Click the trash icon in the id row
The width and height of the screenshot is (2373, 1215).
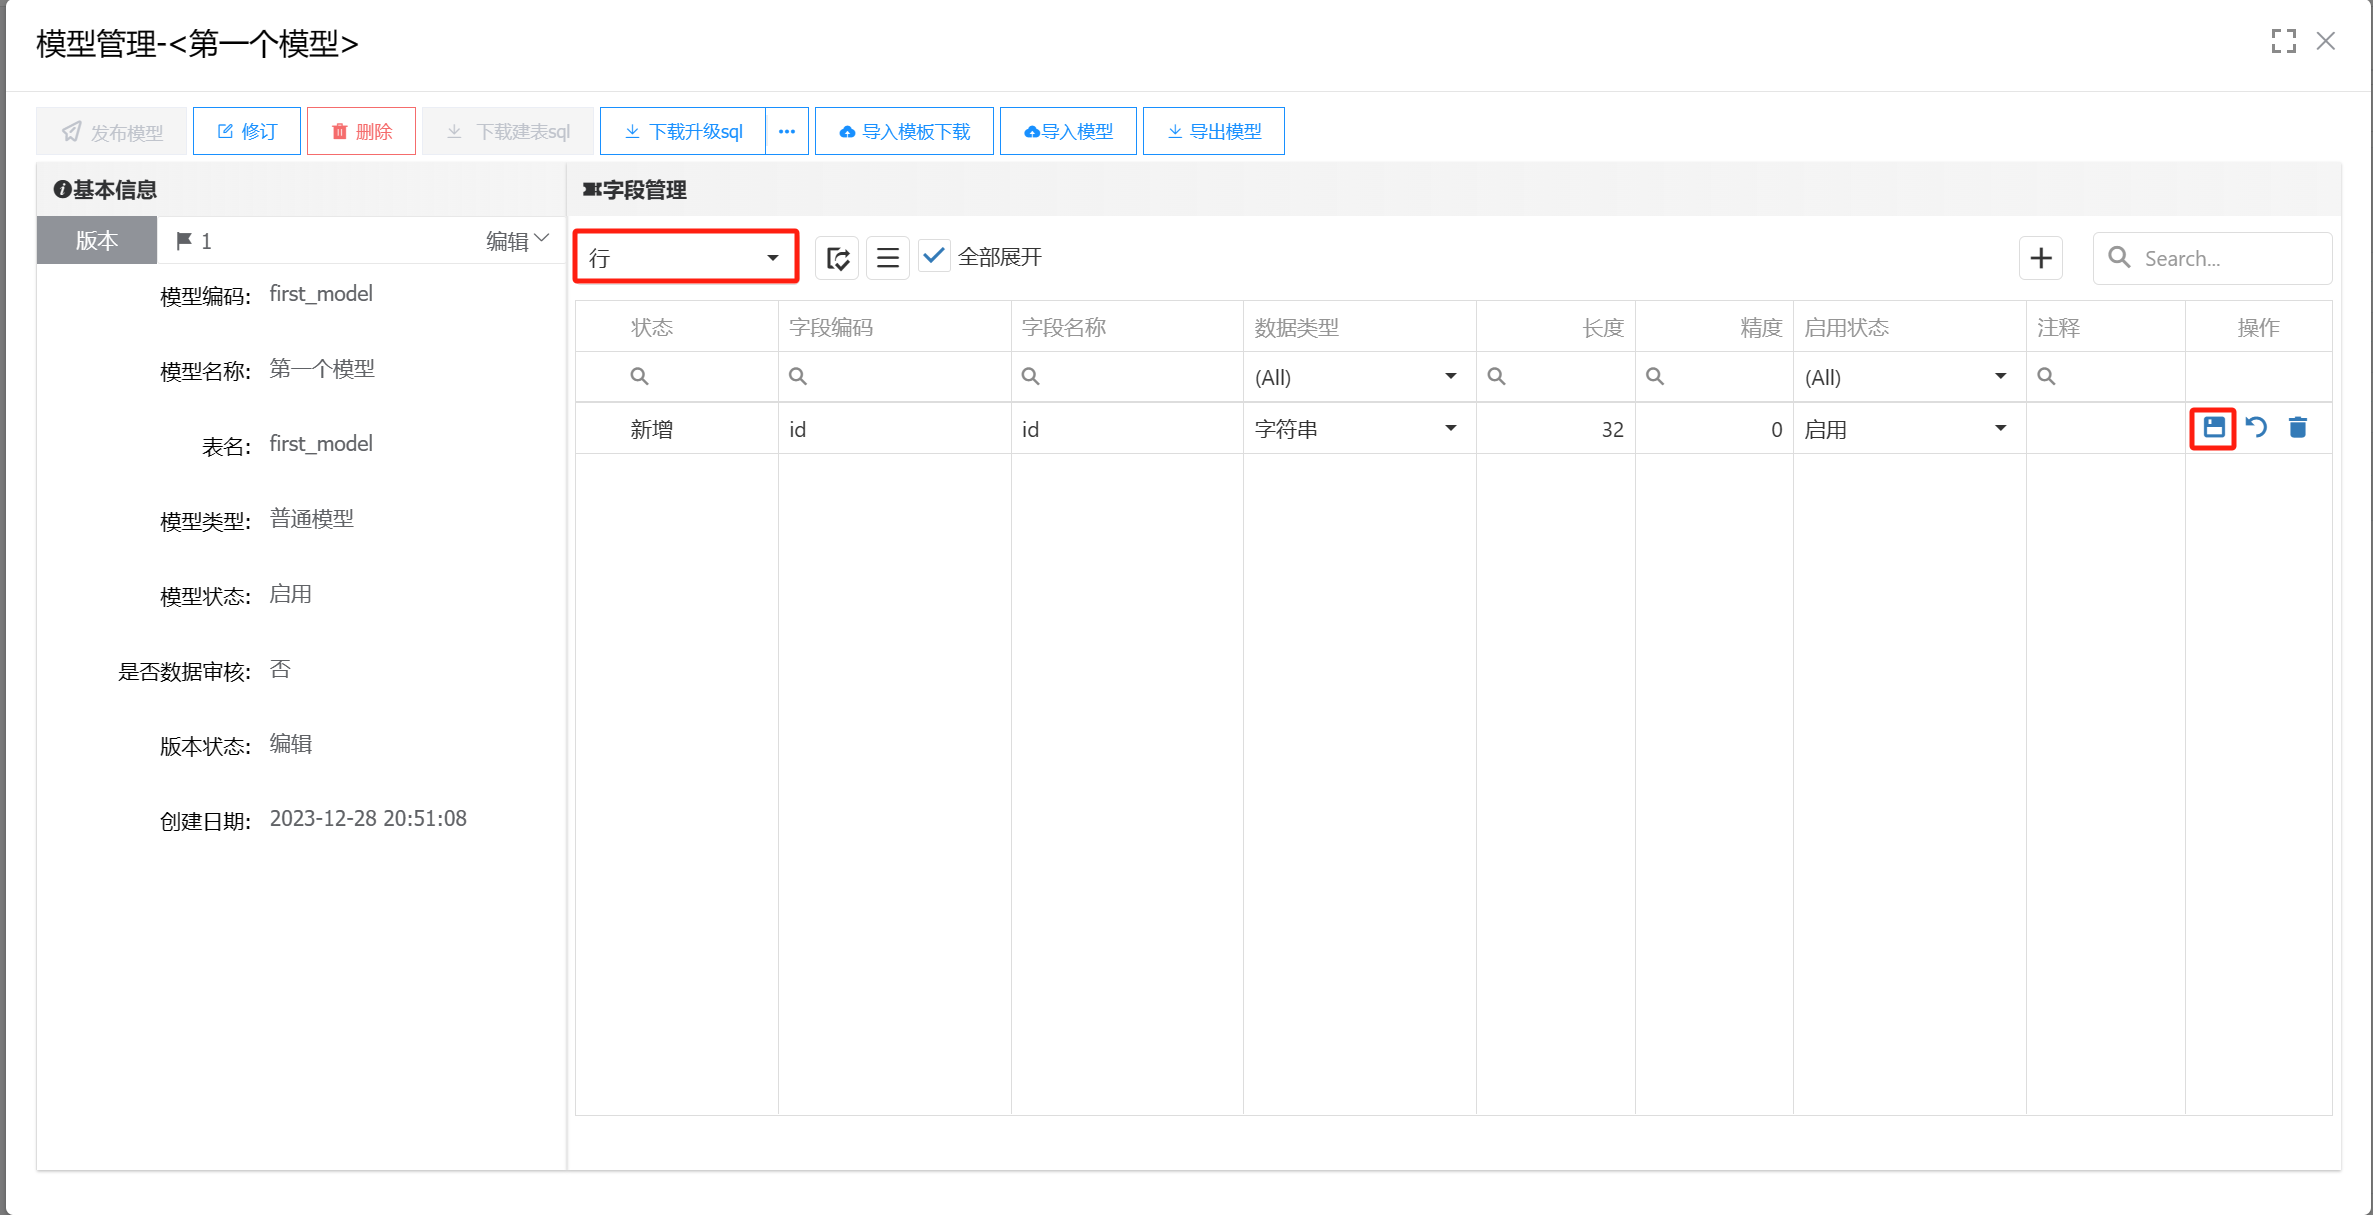(x=2298, y=428)
